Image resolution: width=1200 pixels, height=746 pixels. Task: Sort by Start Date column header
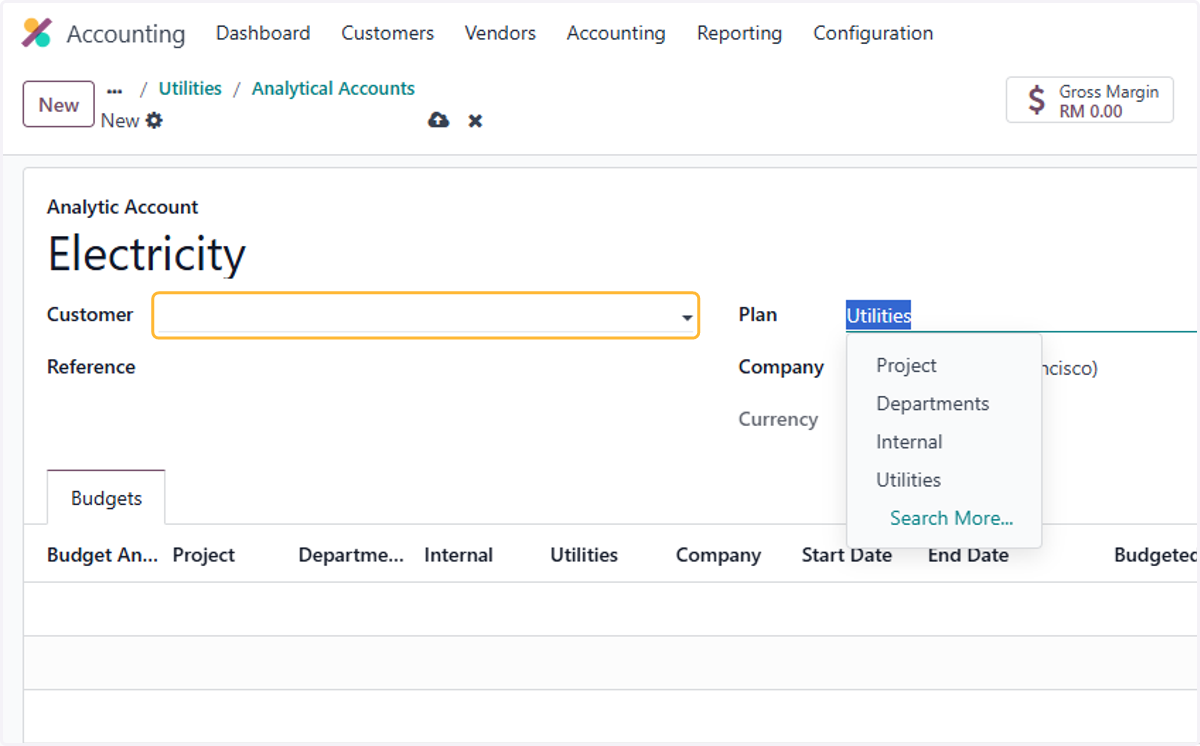click(847, 555)
